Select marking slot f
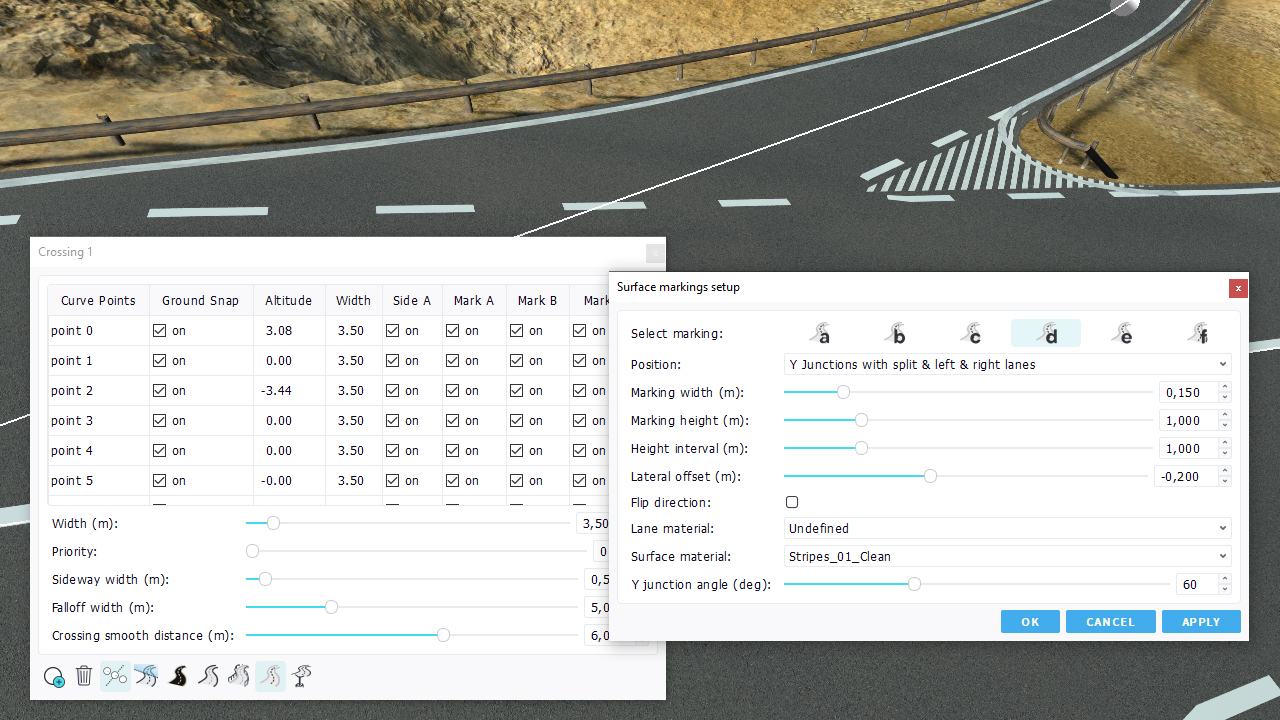 1198,333
